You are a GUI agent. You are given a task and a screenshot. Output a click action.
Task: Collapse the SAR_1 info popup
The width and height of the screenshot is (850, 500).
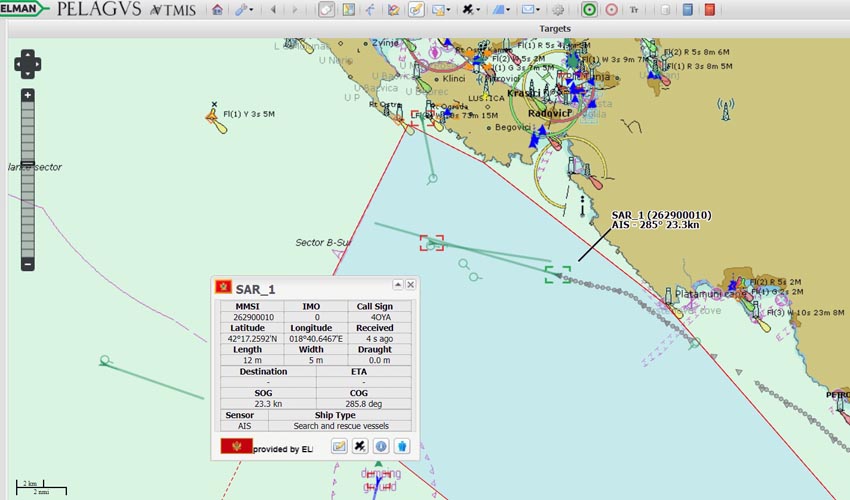point(397,285)
